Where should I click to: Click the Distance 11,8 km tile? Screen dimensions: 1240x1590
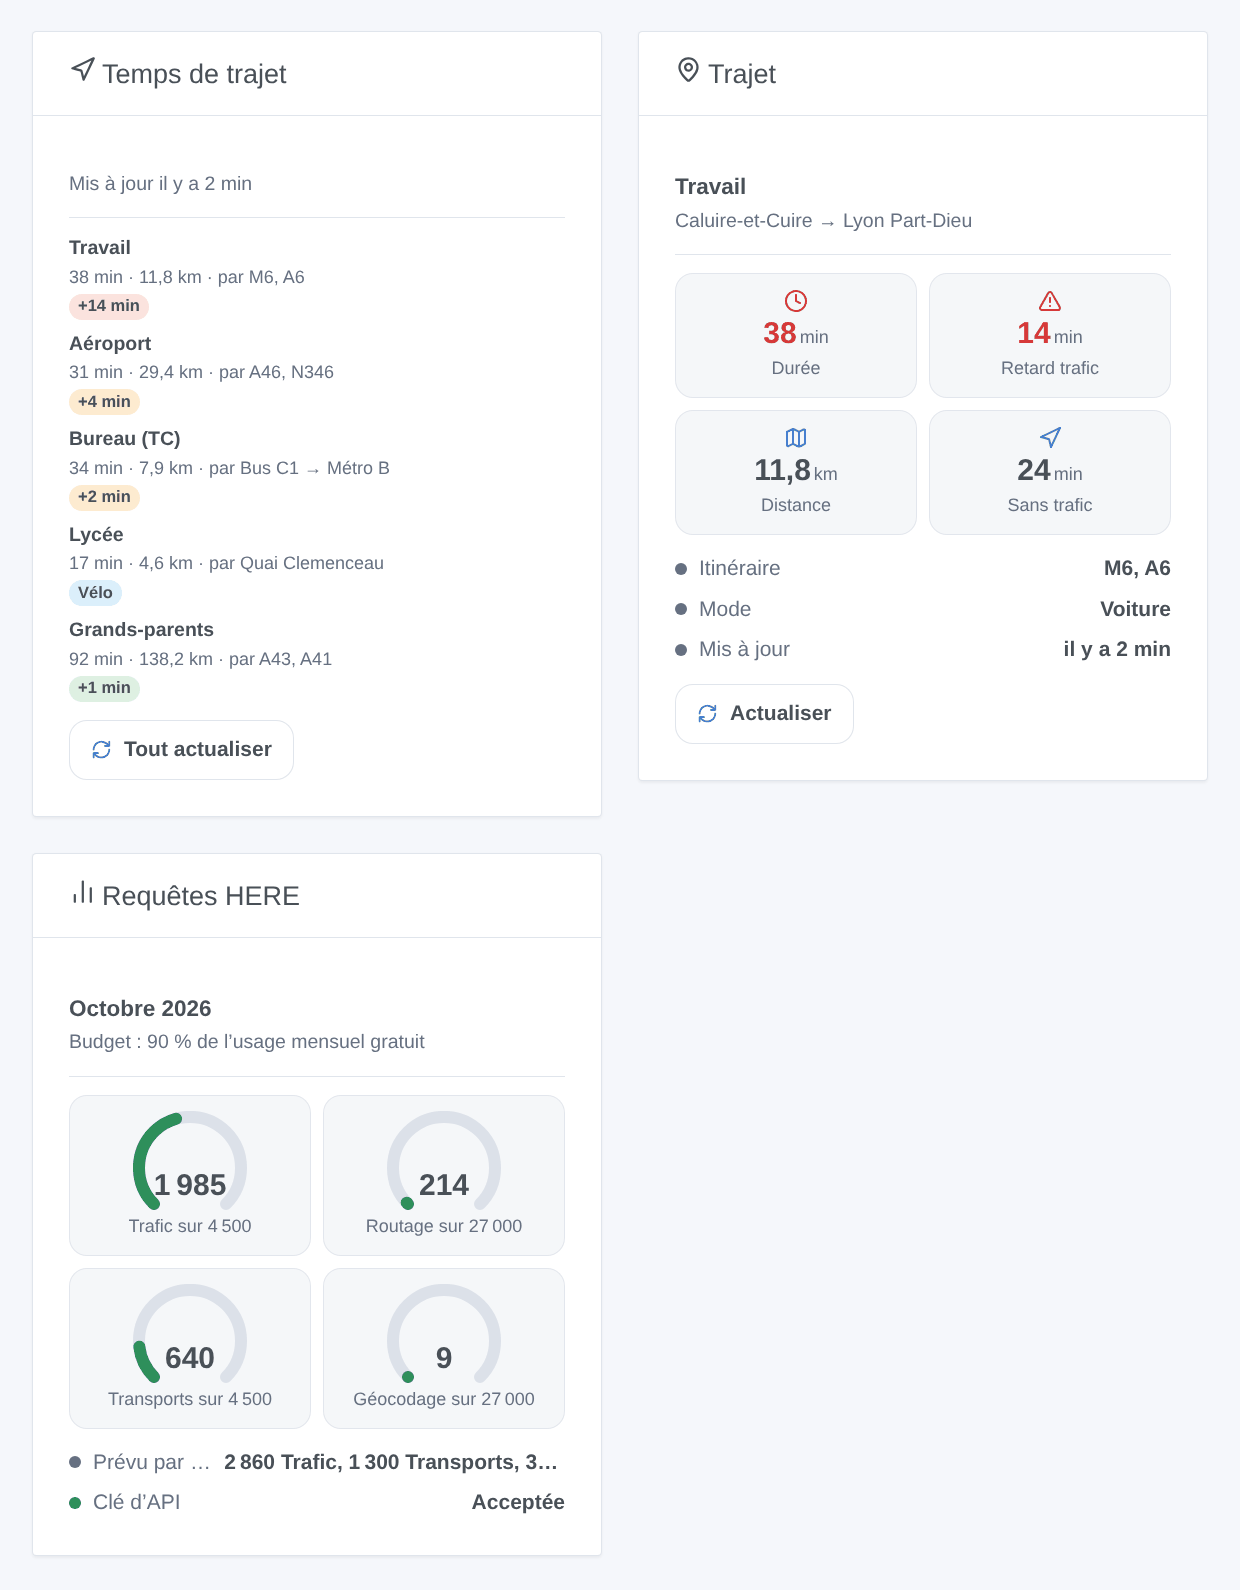[x=796, y=472]
